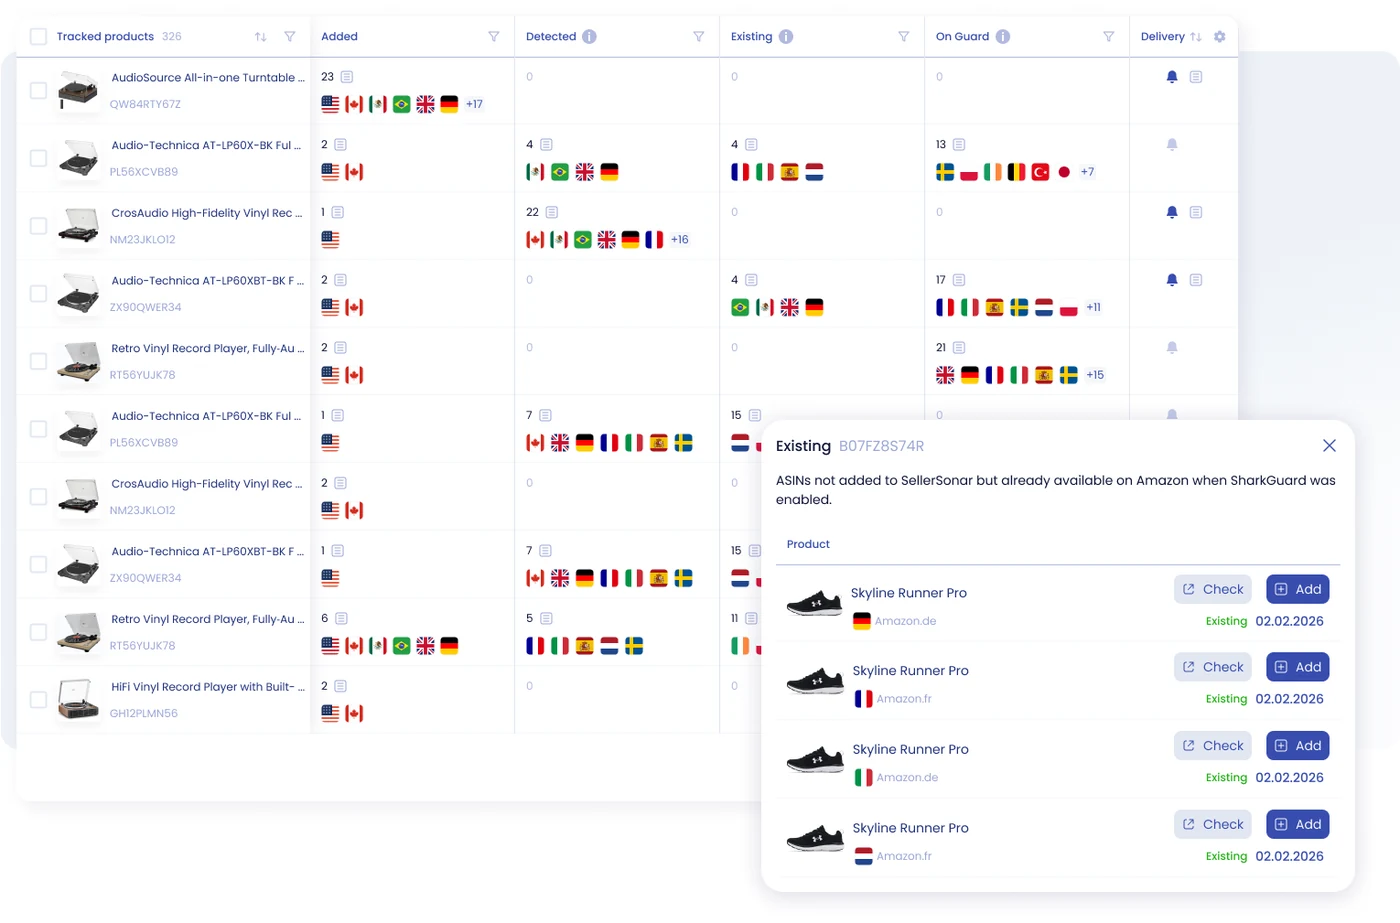
Task: Open the list icon beside On Guard 21
Action: point(959,348)
